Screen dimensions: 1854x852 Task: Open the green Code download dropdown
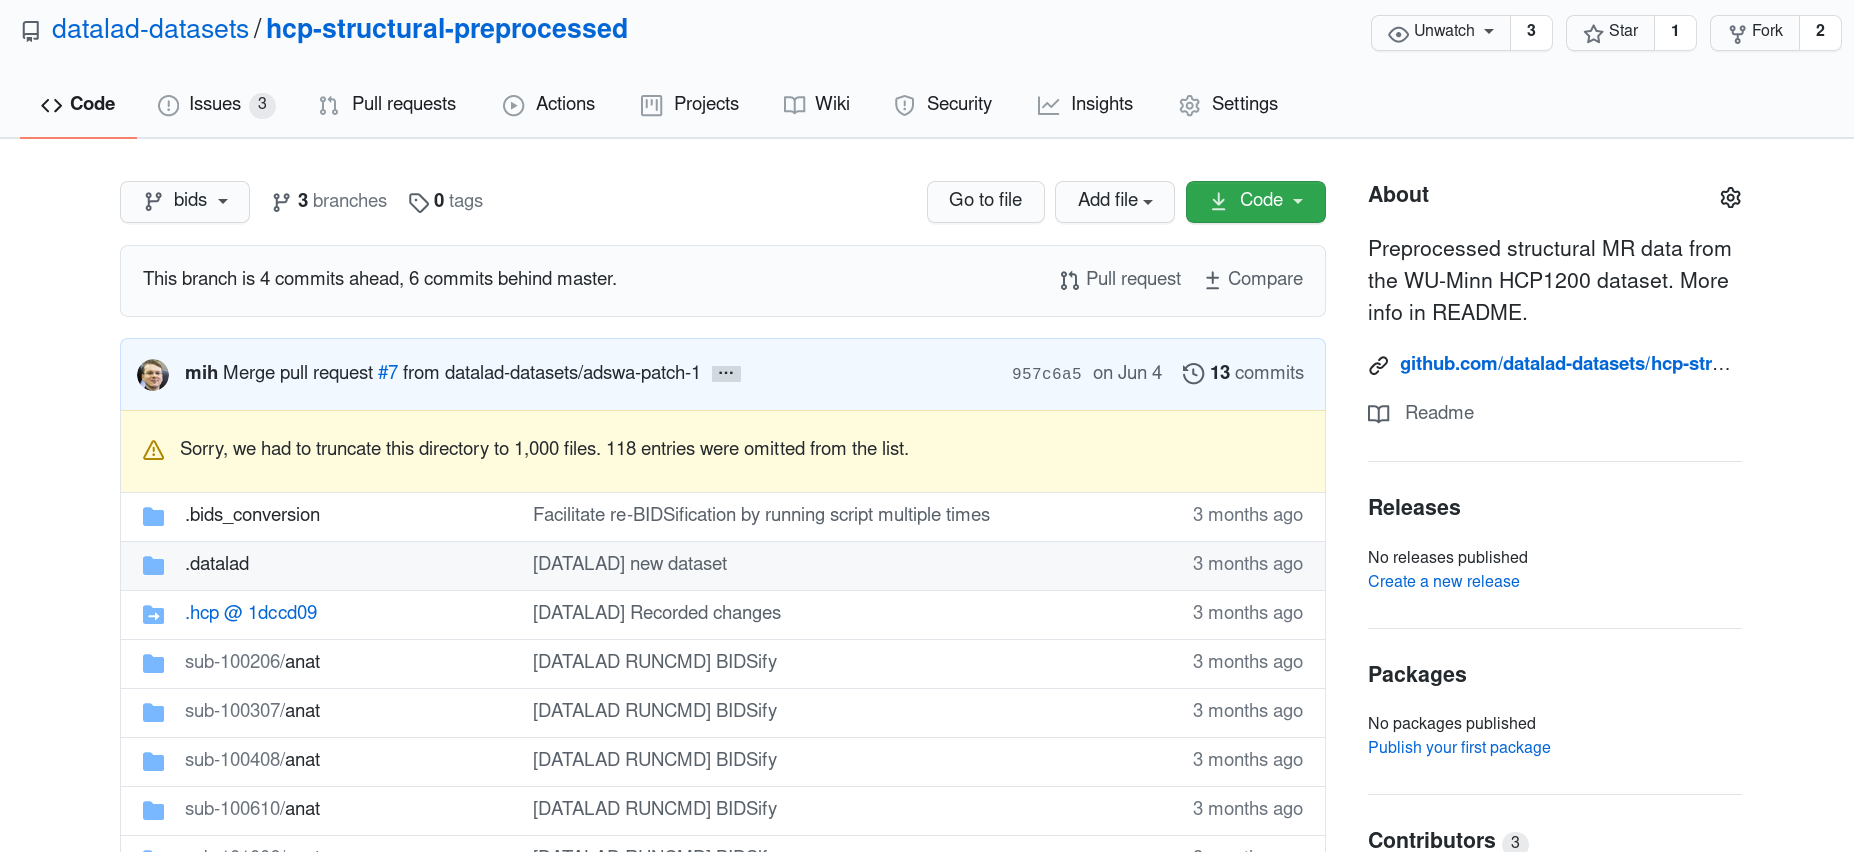[1255, 201]
